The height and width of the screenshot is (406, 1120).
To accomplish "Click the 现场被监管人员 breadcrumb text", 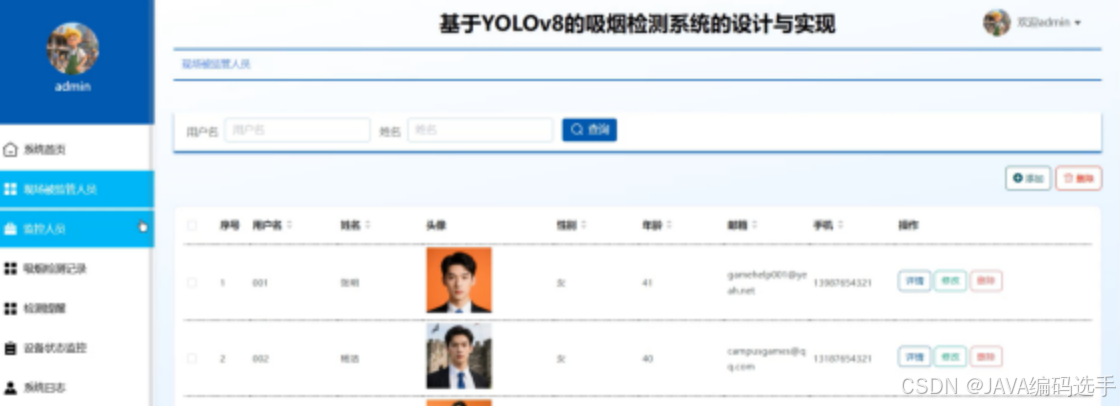I will point(216,64).
